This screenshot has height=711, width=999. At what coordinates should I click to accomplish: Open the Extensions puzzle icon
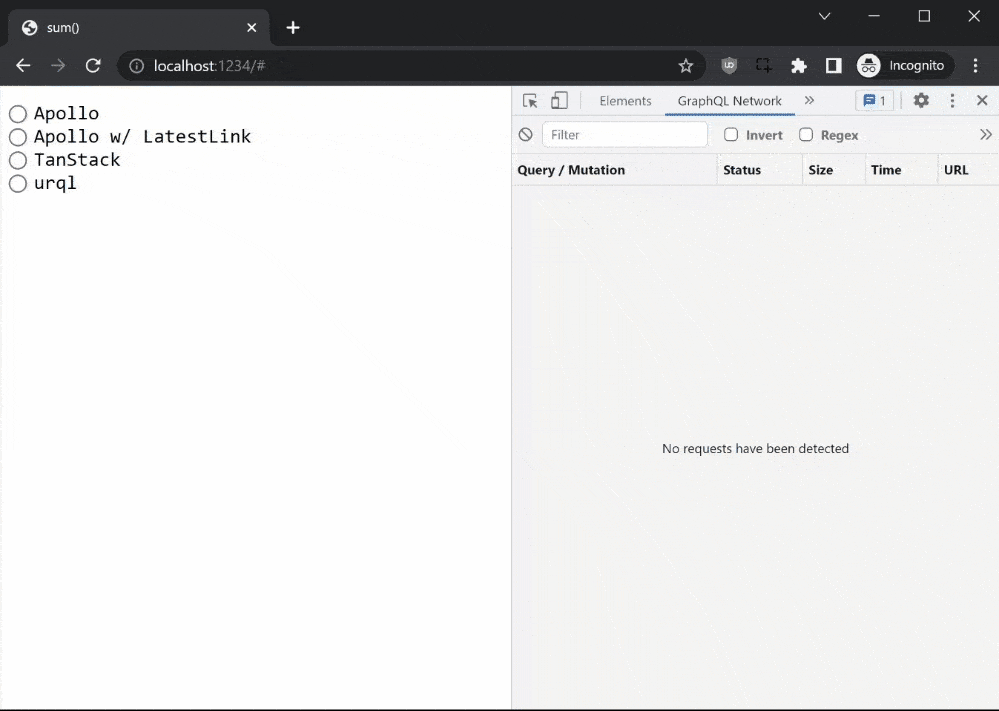point(798,66)
